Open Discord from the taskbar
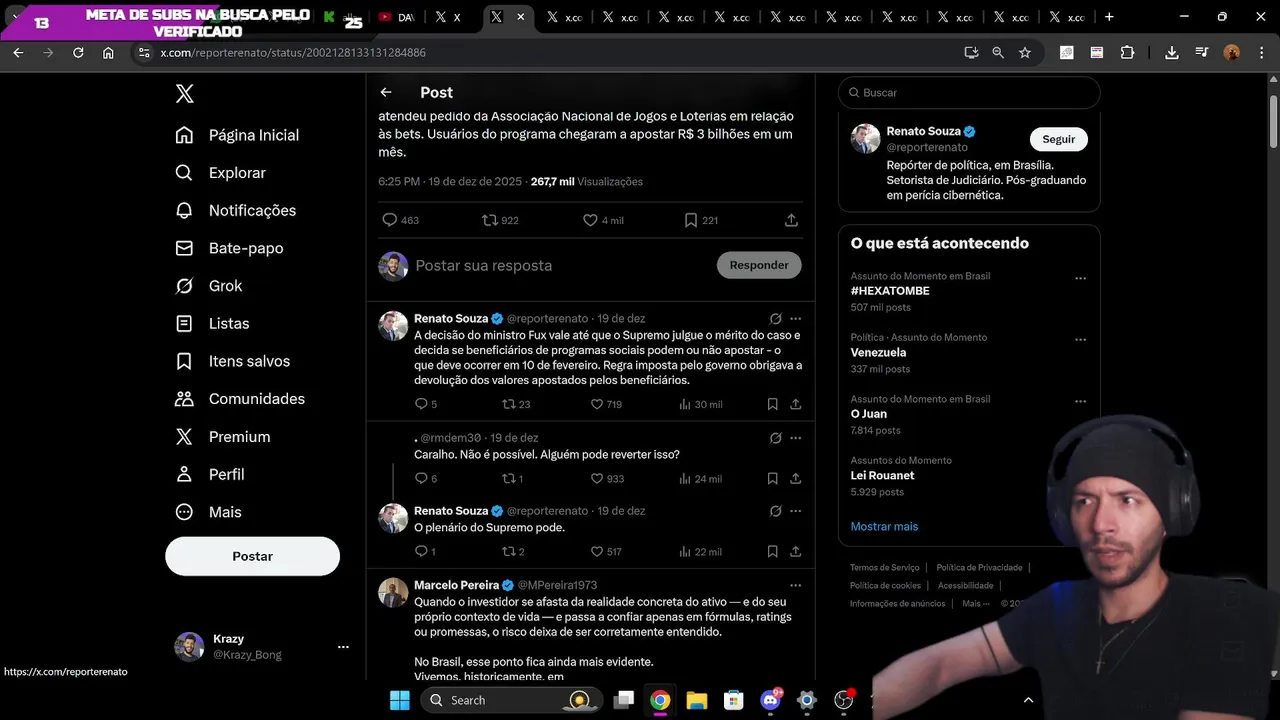This screenshot has width=1280, height=720. (770, 700)
